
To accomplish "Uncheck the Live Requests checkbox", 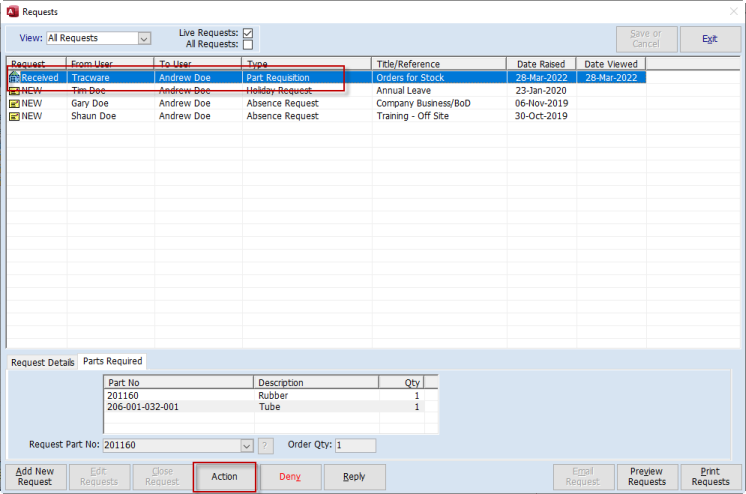I will coord(248,33).
